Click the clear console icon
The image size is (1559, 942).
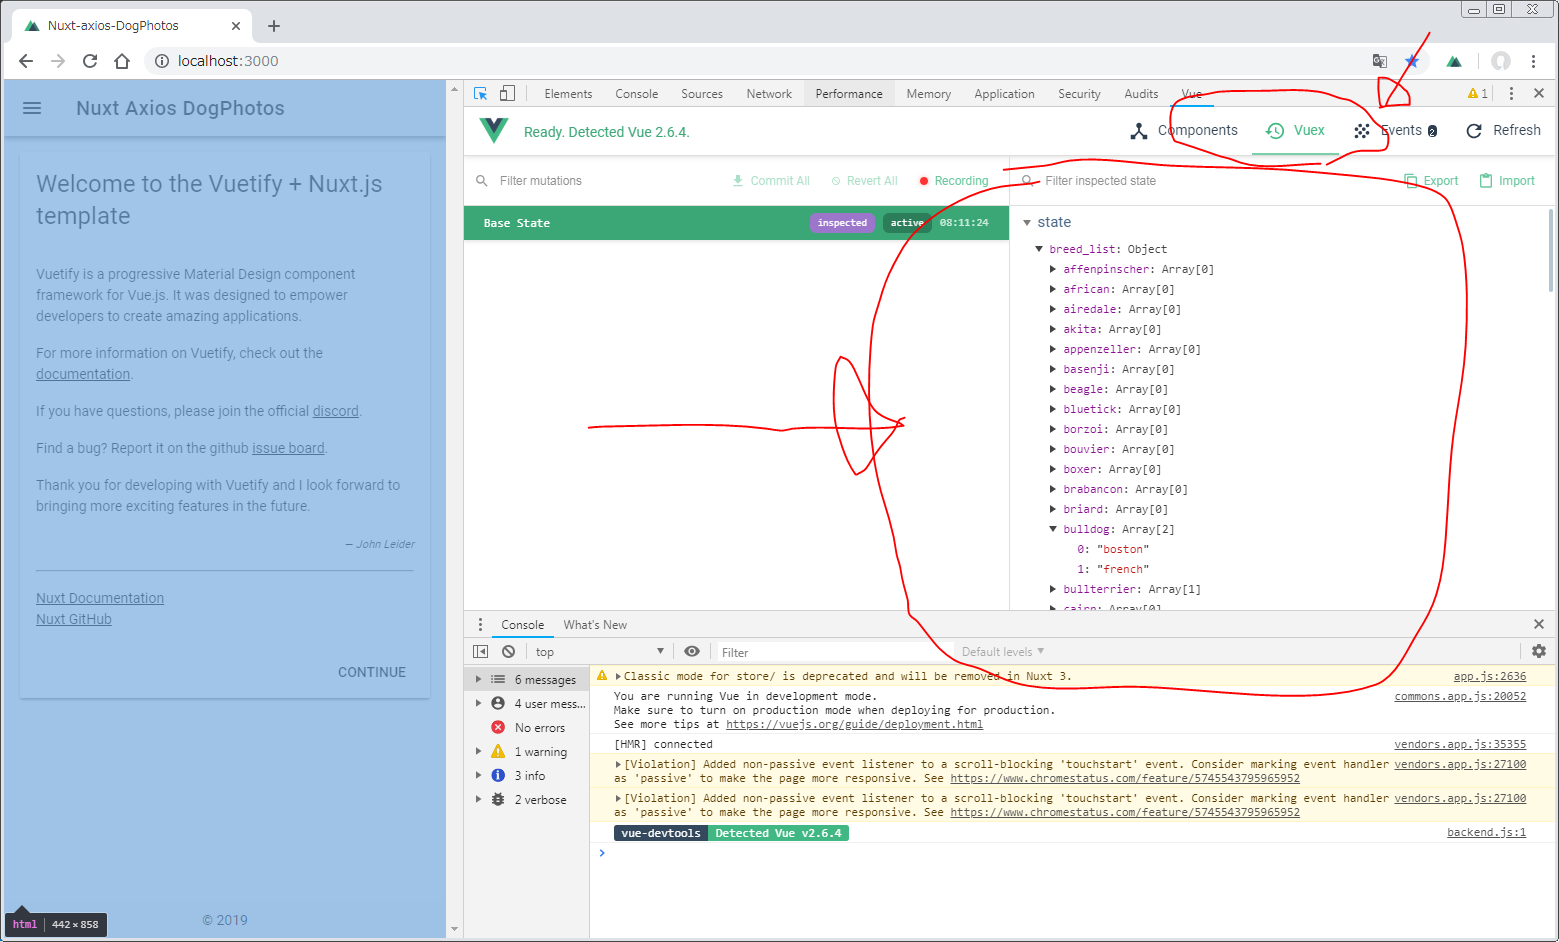coord(508,652)
